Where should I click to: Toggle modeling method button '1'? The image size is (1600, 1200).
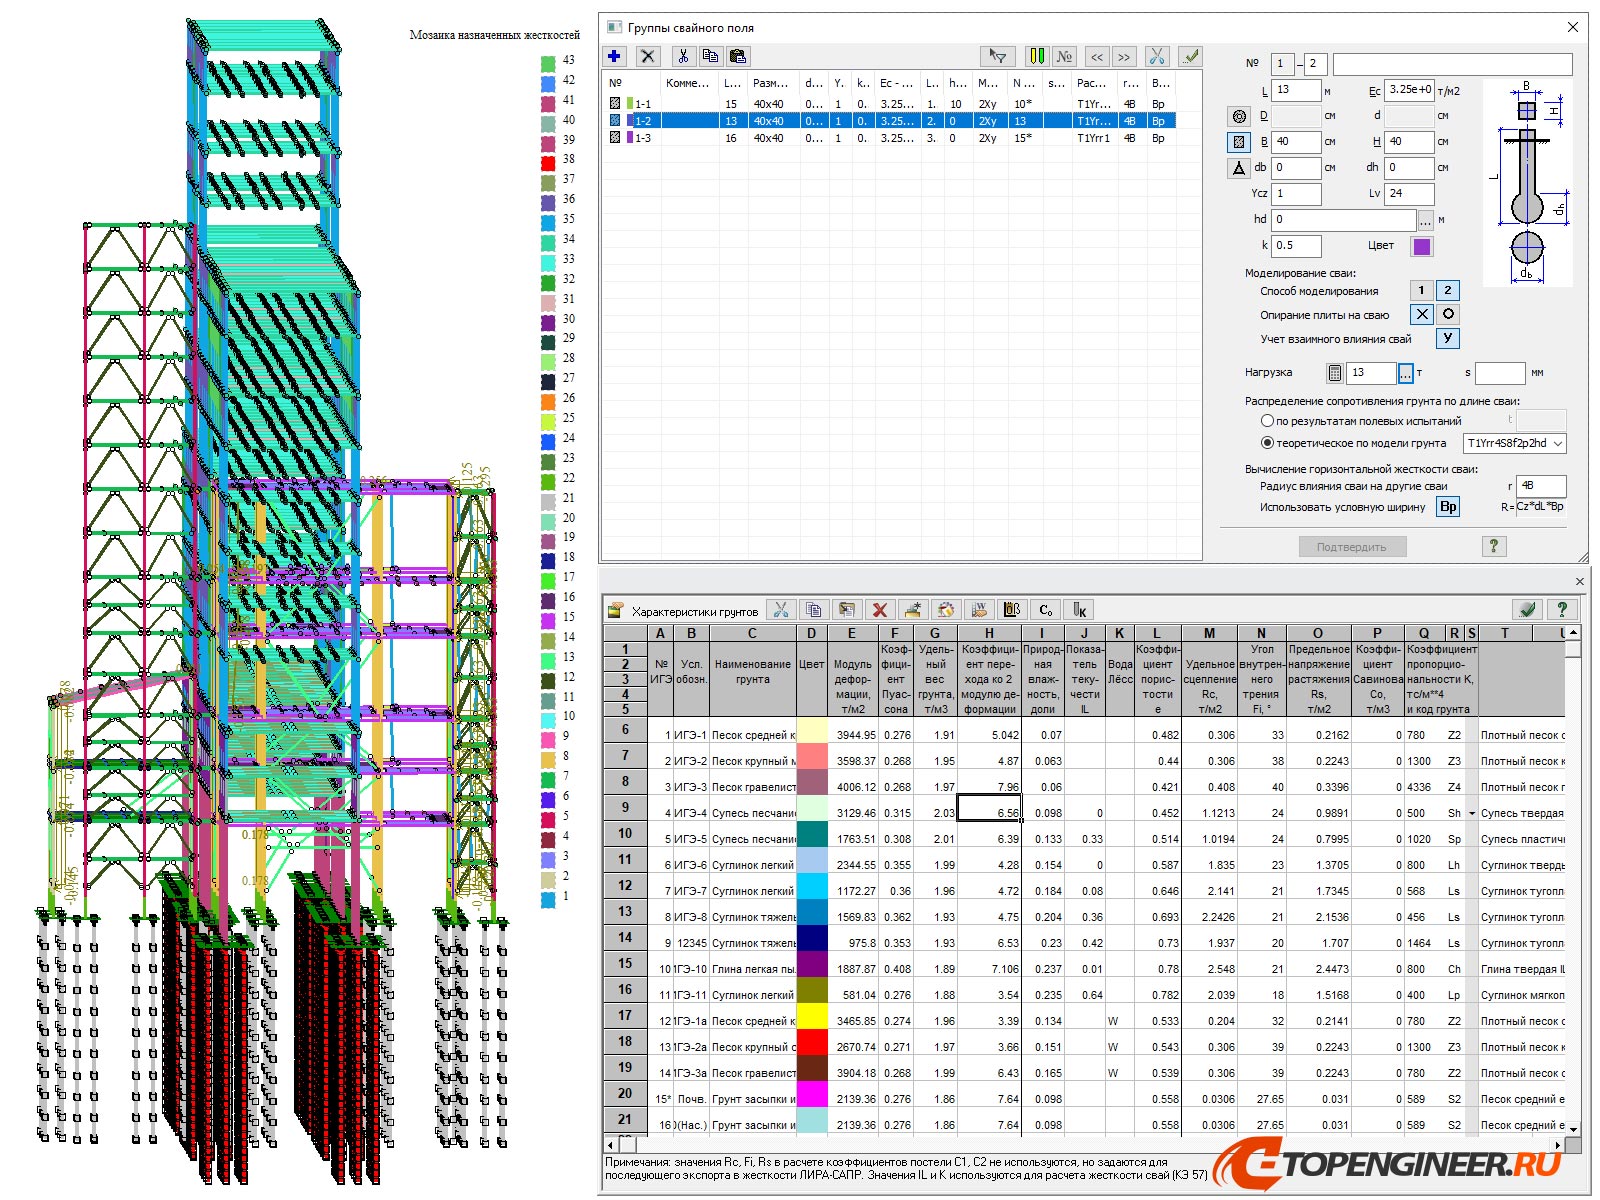[x=1421, y=291]
